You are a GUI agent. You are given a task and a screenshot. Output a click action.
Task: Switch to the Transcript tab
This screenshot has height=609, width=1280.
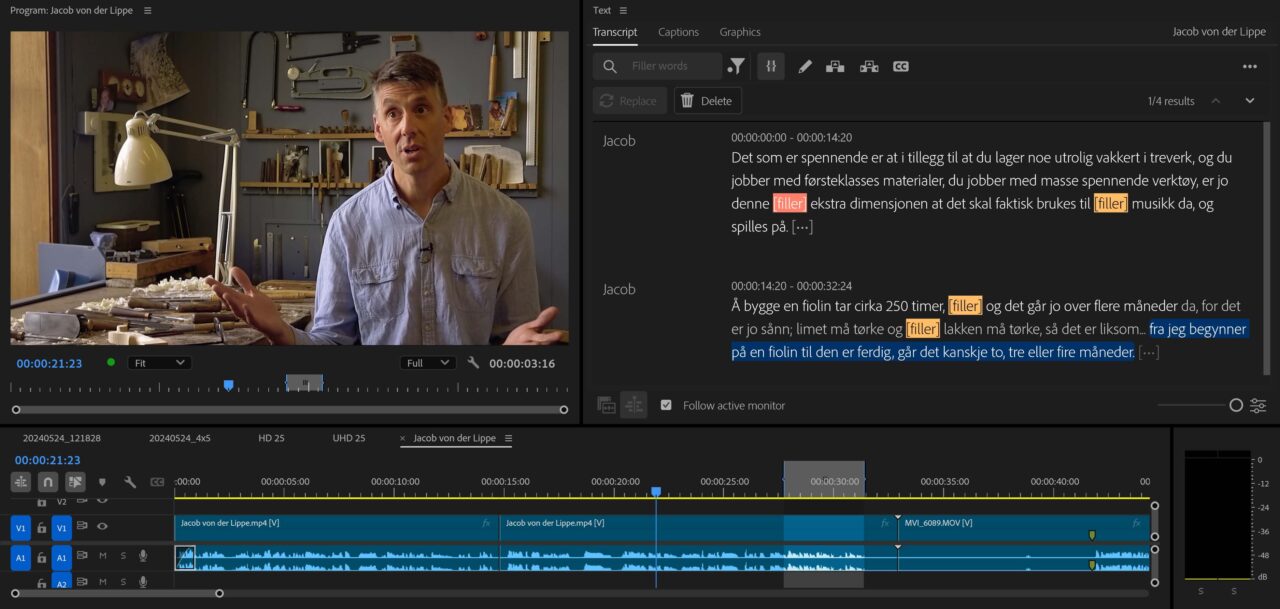pyautogui.click(x=615, y=32)
